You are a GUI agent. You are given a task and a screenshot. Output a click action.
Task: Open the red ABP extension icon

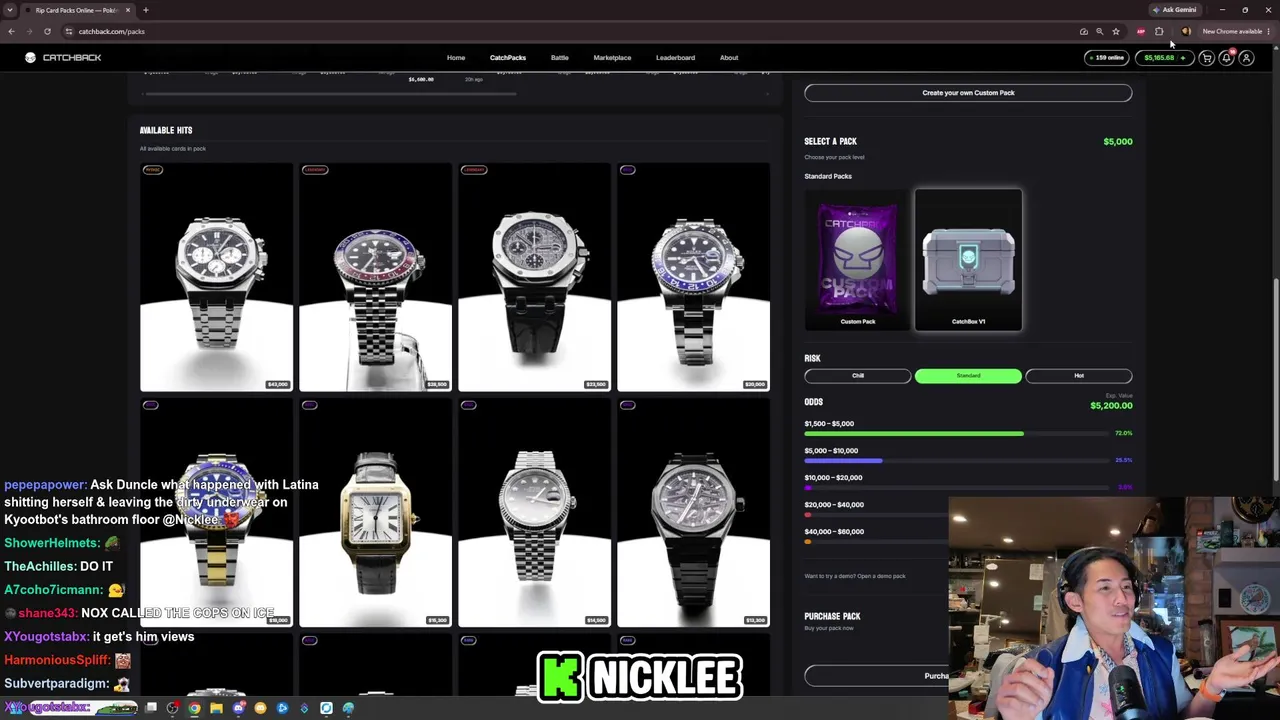pyautogui.click(x=1141, y=31)
